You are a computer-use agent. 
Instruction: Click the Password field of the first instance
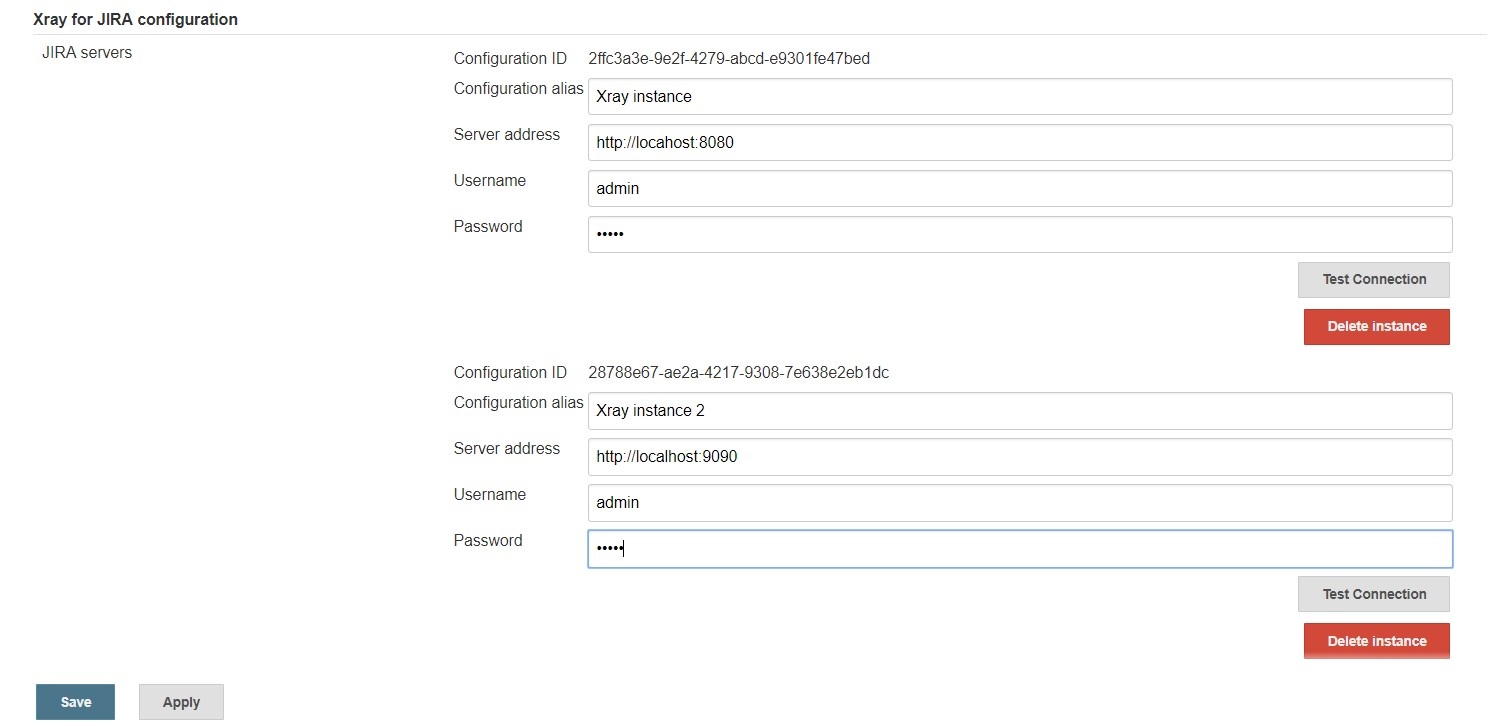tap(1020, 235)
